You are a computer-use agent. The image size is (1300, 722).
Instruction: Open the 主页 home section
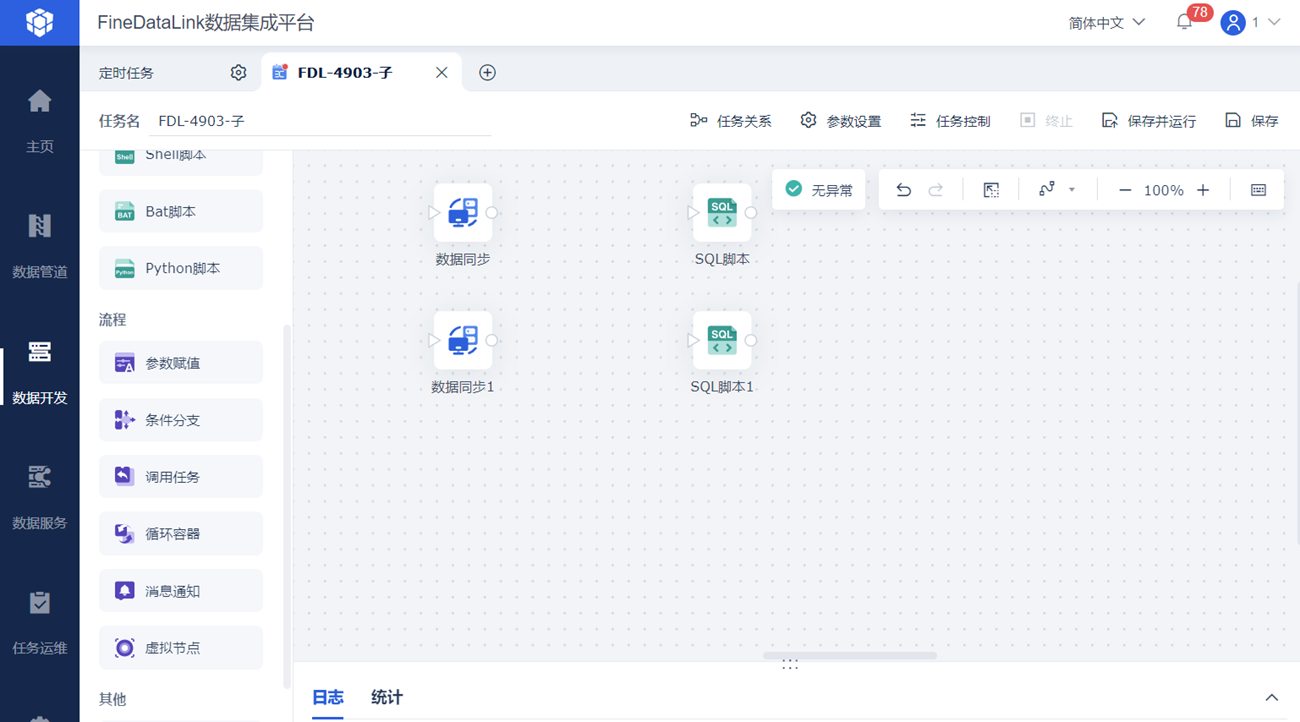39,120
